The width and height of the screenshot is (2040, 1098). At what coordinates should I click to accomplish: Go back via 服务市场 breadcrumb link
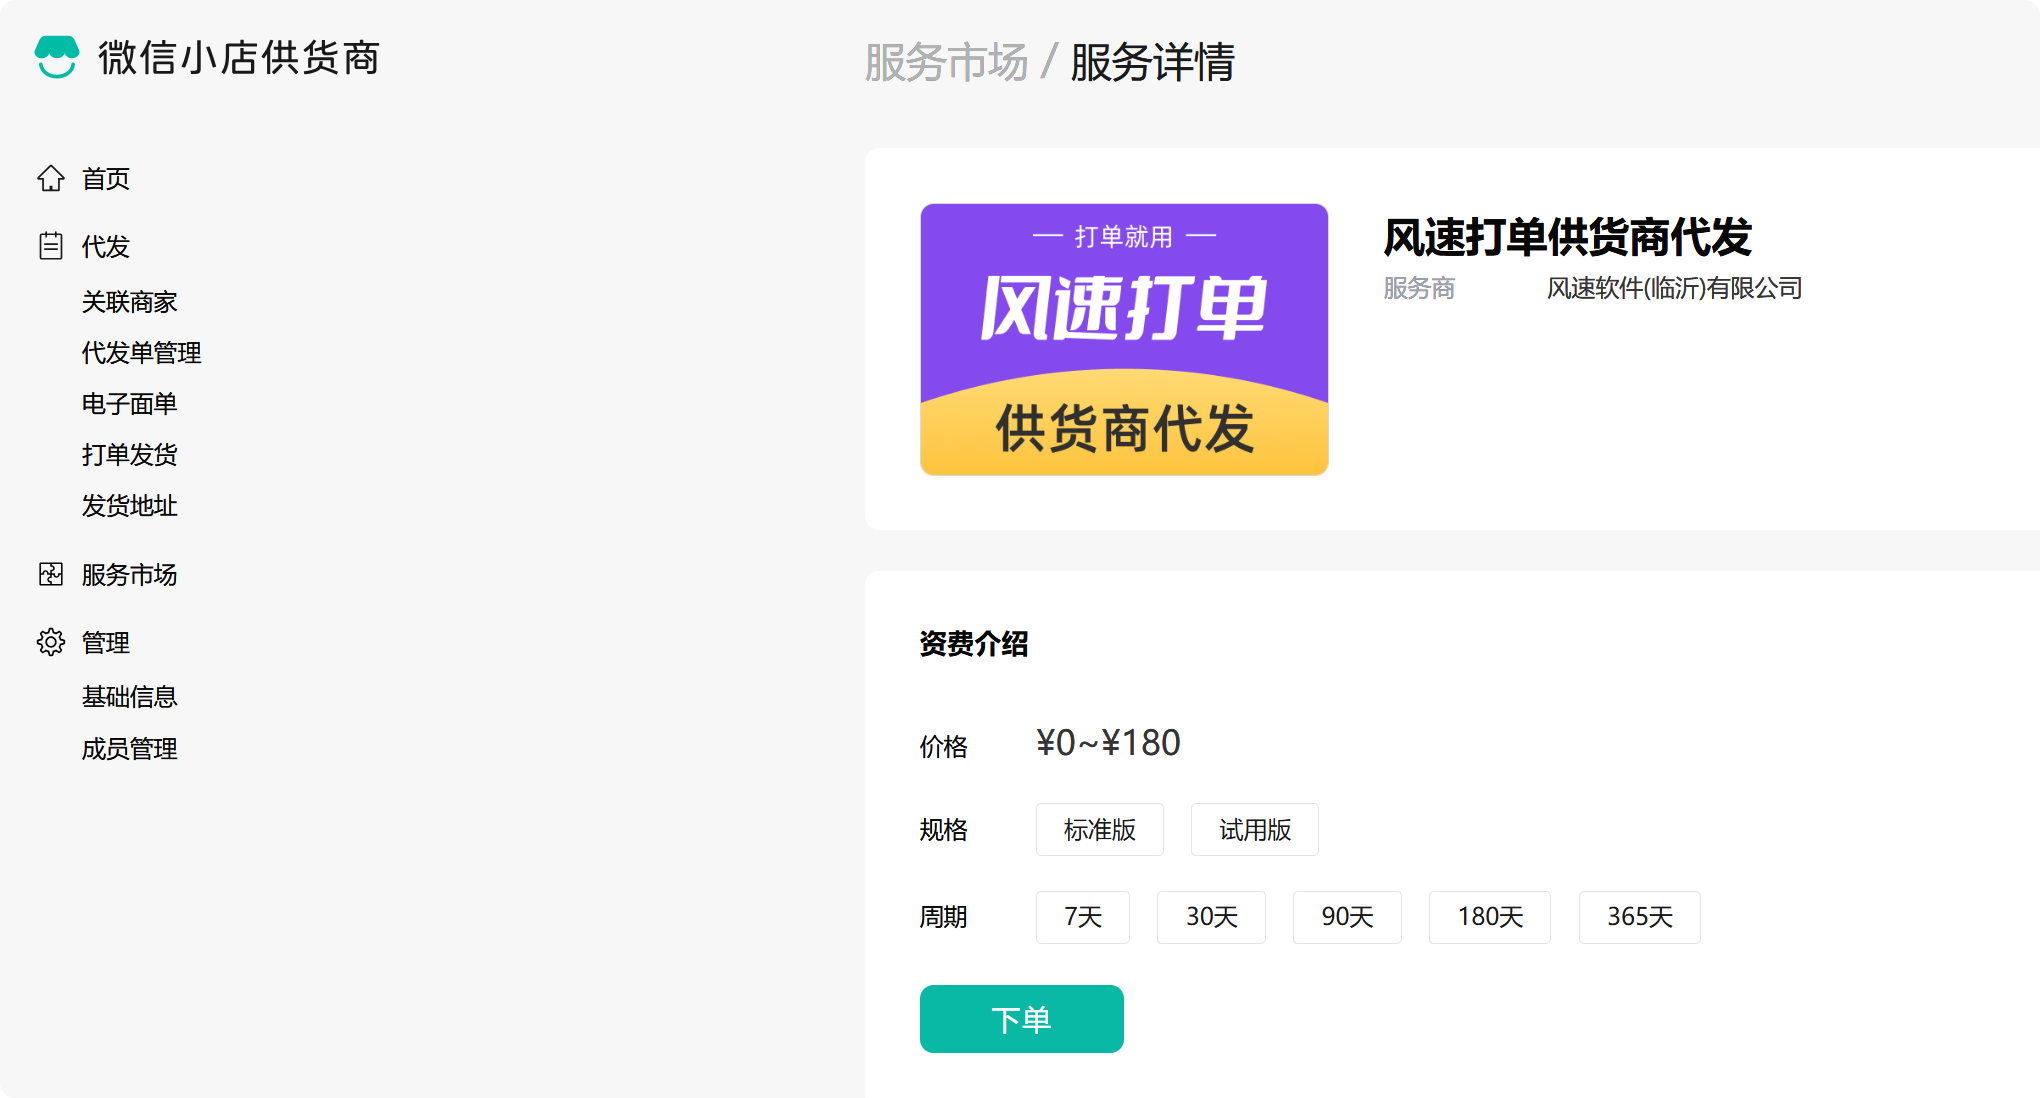946,62
